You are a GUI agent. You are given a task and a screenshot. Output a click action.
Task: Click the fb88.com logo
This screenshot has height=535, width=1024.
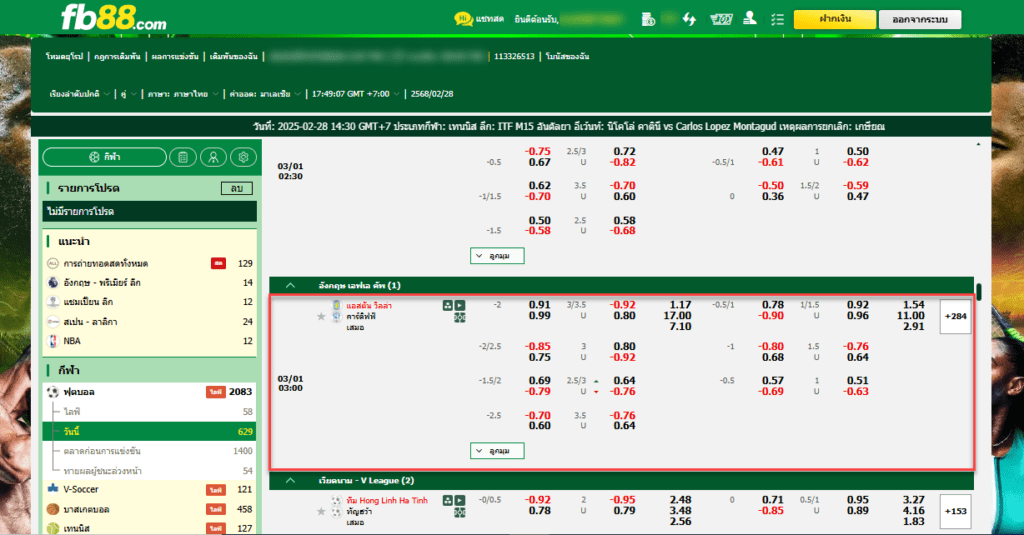point(114,18)
